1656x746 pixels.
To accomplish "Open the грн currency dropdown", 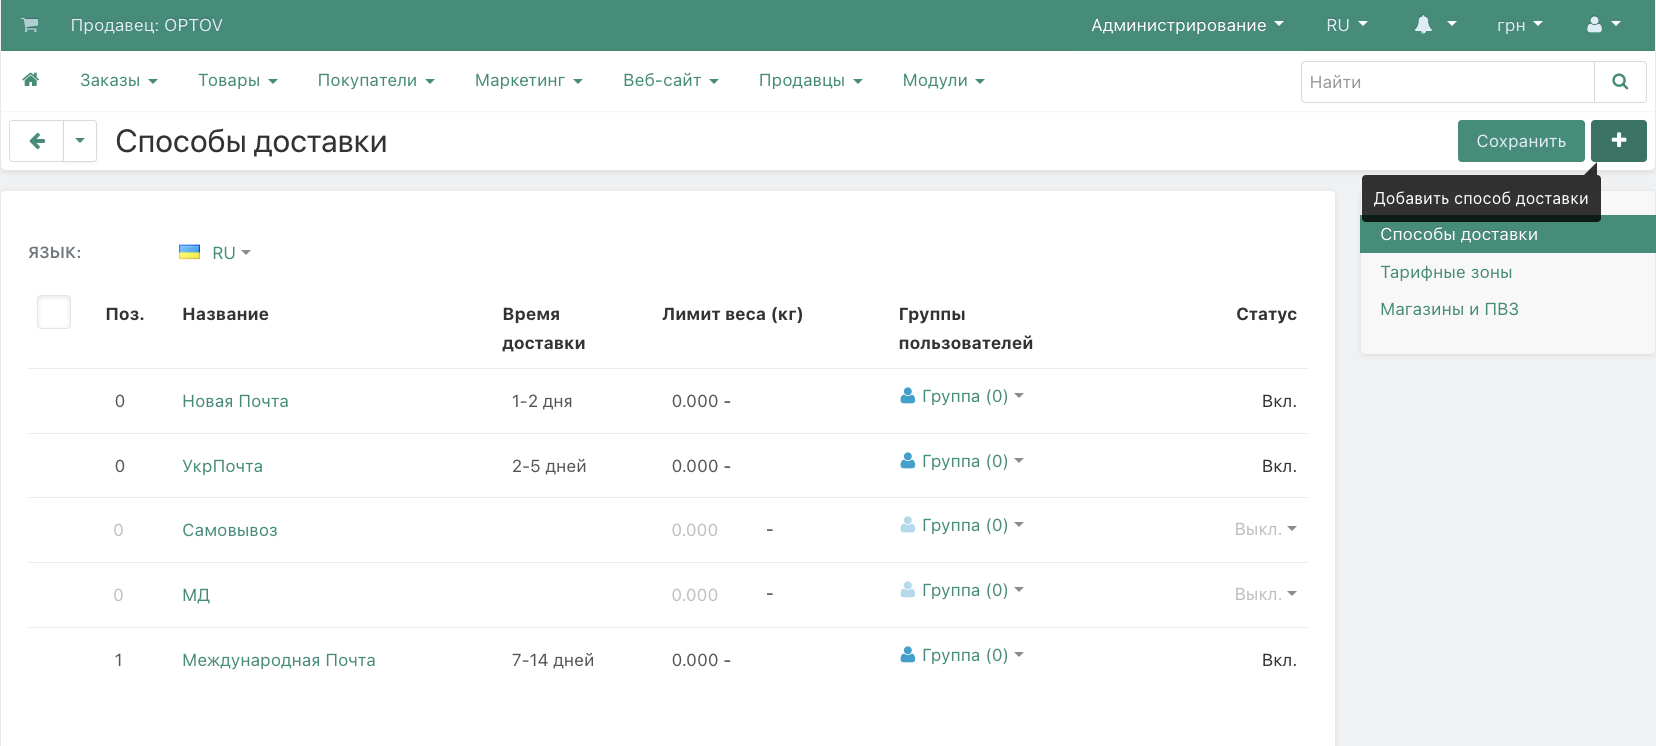I will [1519, 25].
